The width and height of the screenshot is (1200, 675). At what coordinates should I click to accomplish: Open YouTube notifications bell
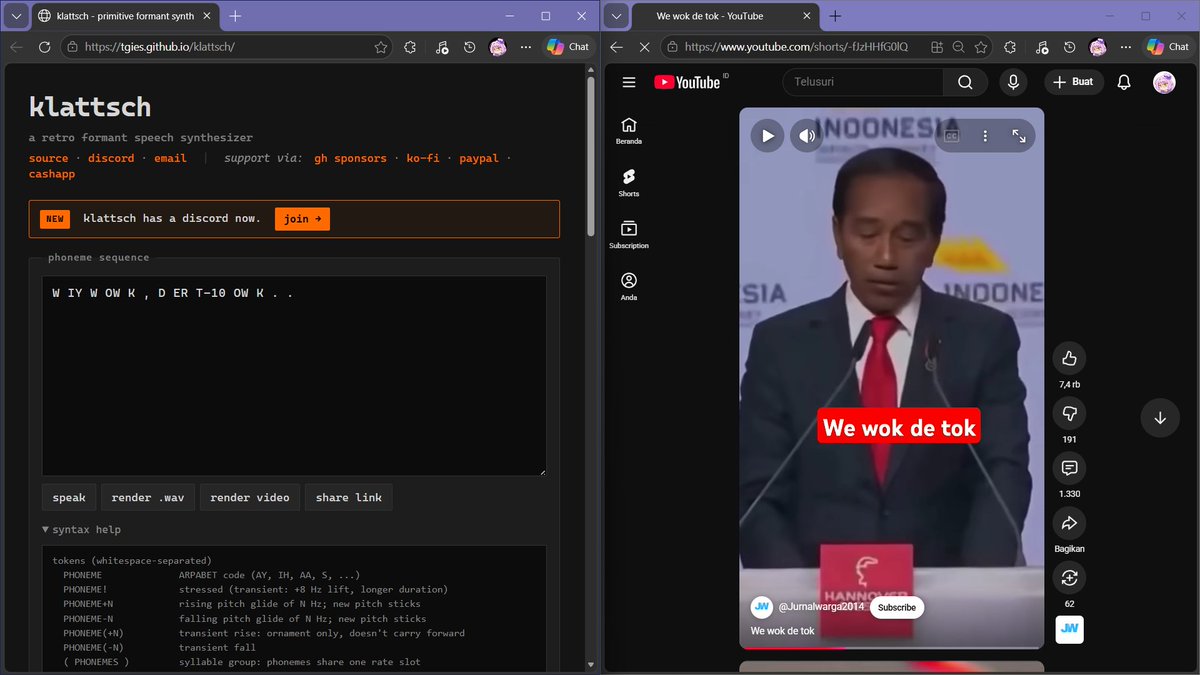[x=1124, y=82]
